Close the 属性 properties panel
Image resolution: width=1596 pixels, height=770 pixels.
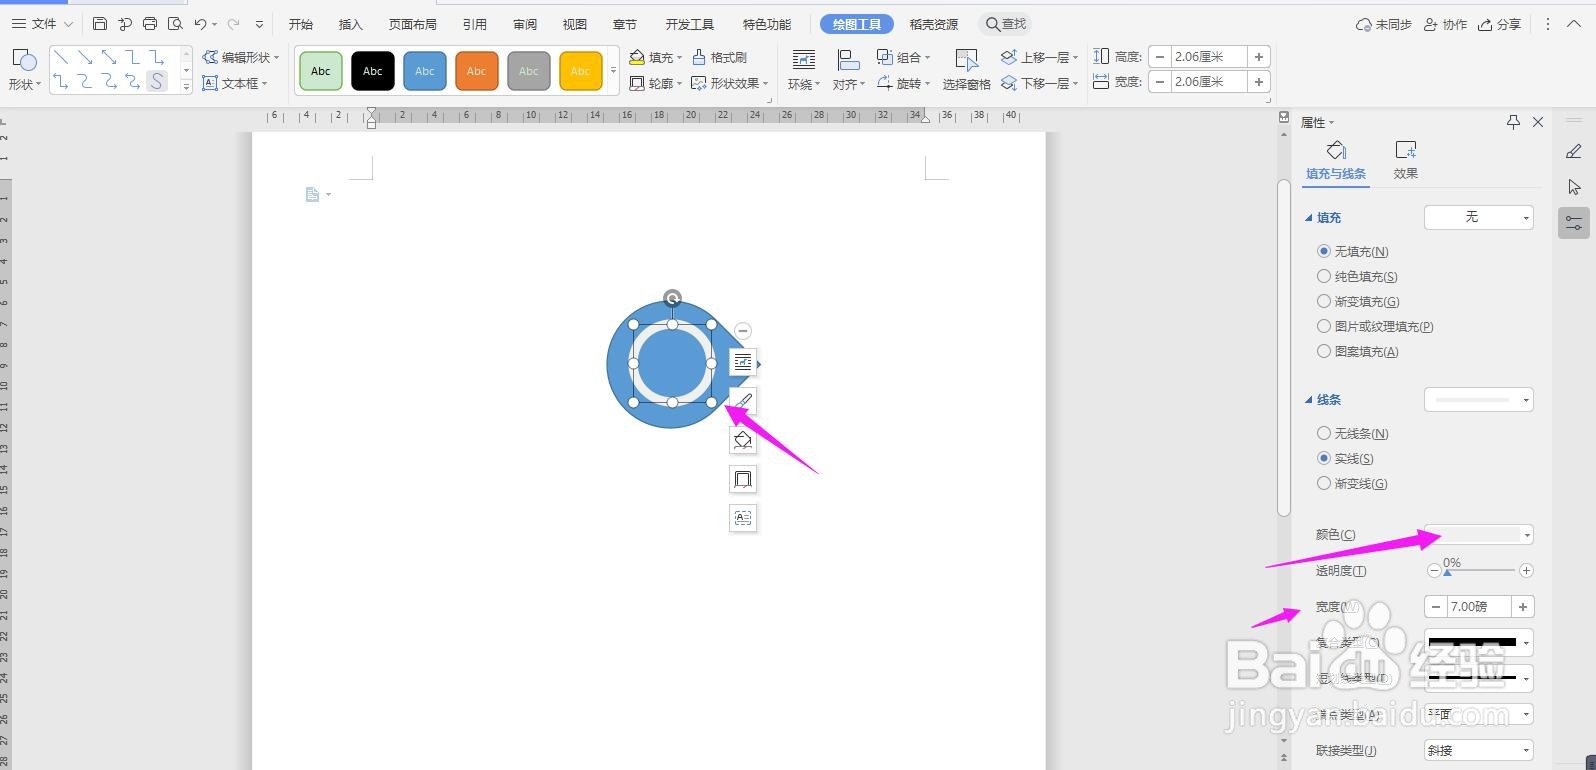click(x=1538, y=122)
